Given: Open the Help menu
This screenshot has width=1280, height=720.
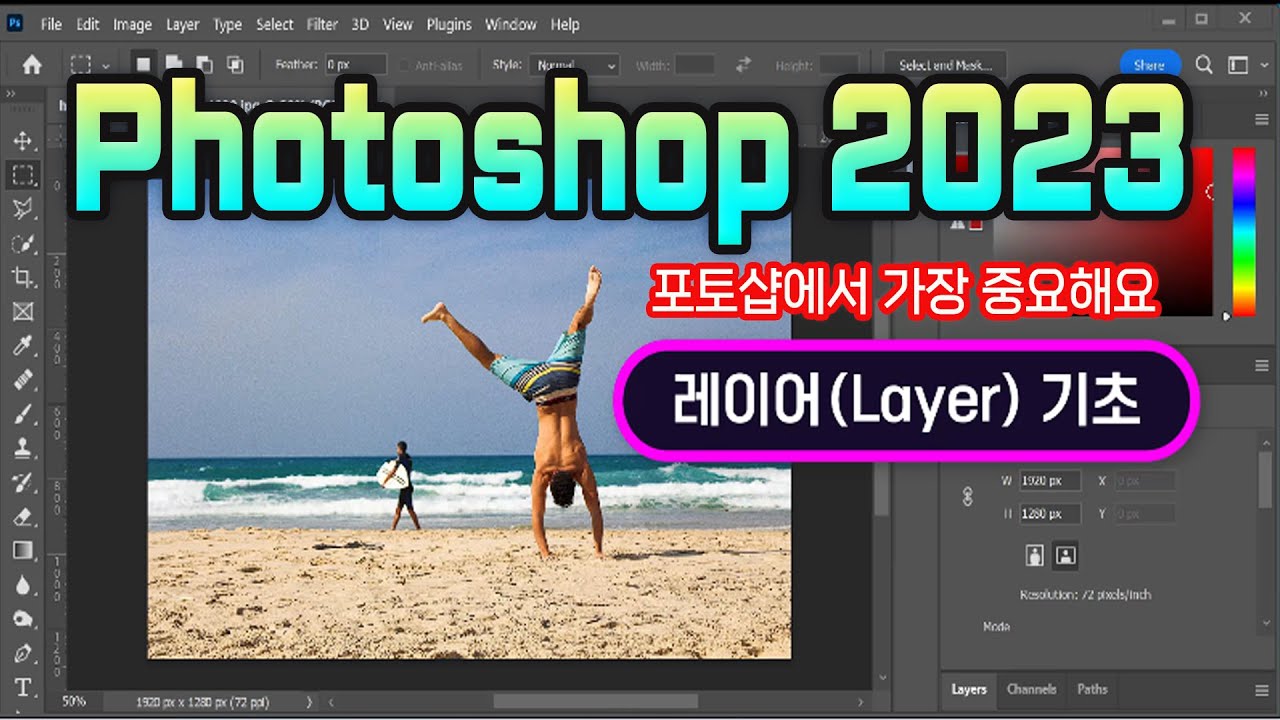Looking at the screenshot, I should tap(565, 24).
